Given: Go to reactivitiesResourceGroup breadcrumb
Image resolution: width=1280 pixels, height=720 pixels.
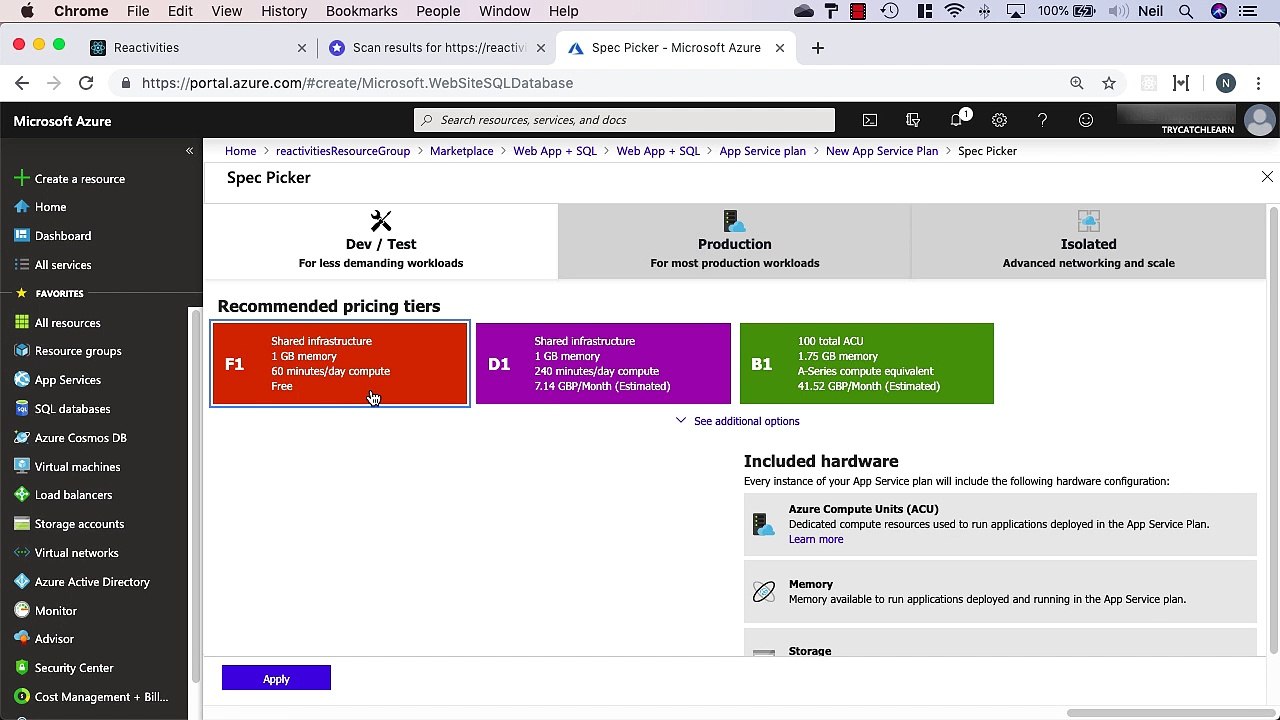Looking at the screenshot, I should [x=343, y=151].
